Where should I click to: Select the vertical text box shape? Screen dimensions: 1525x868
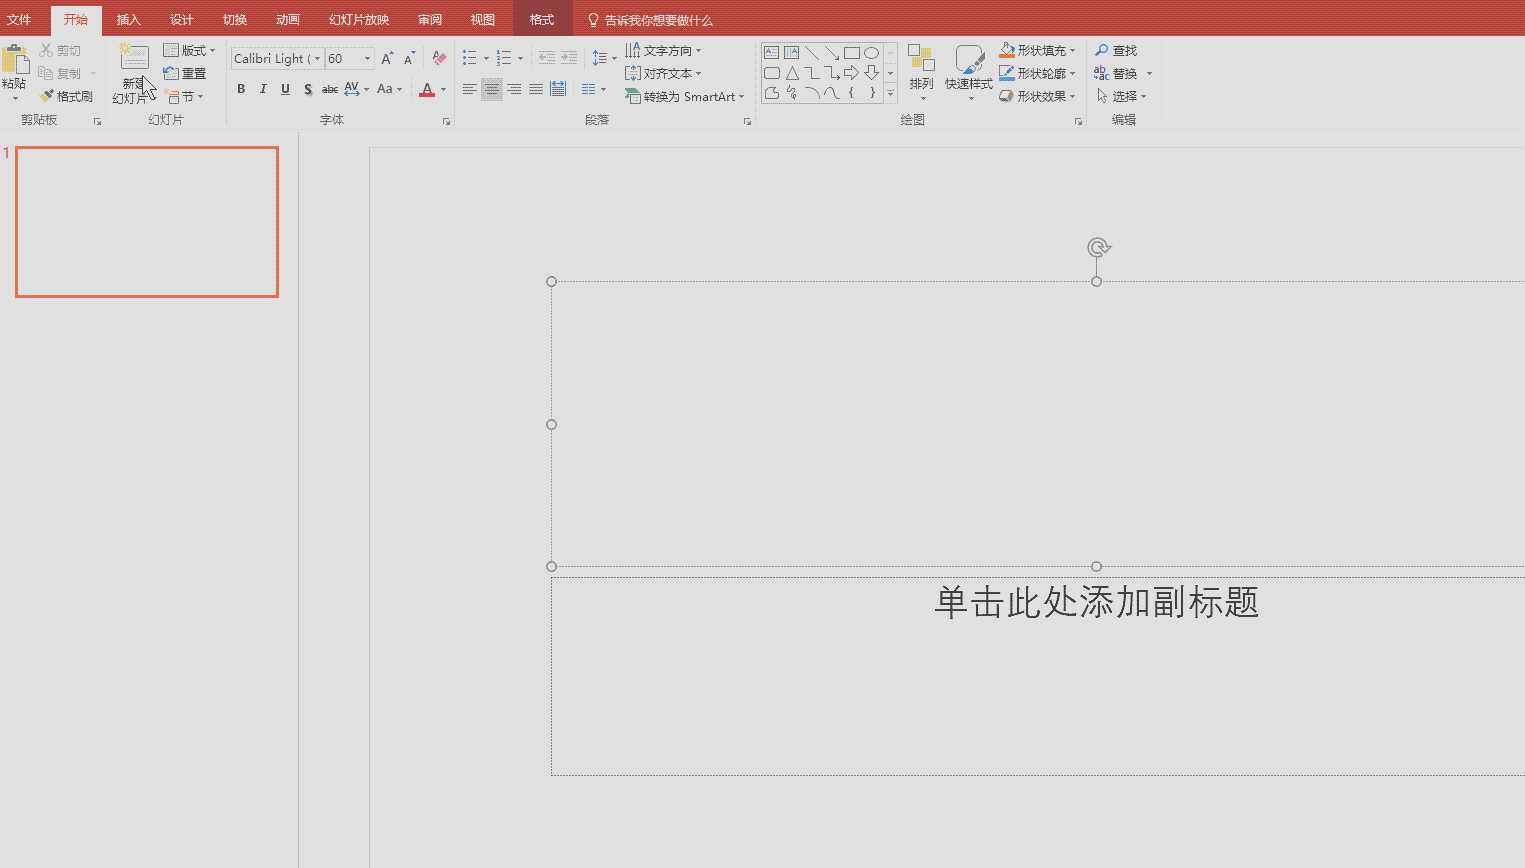(x=791, y=52)
